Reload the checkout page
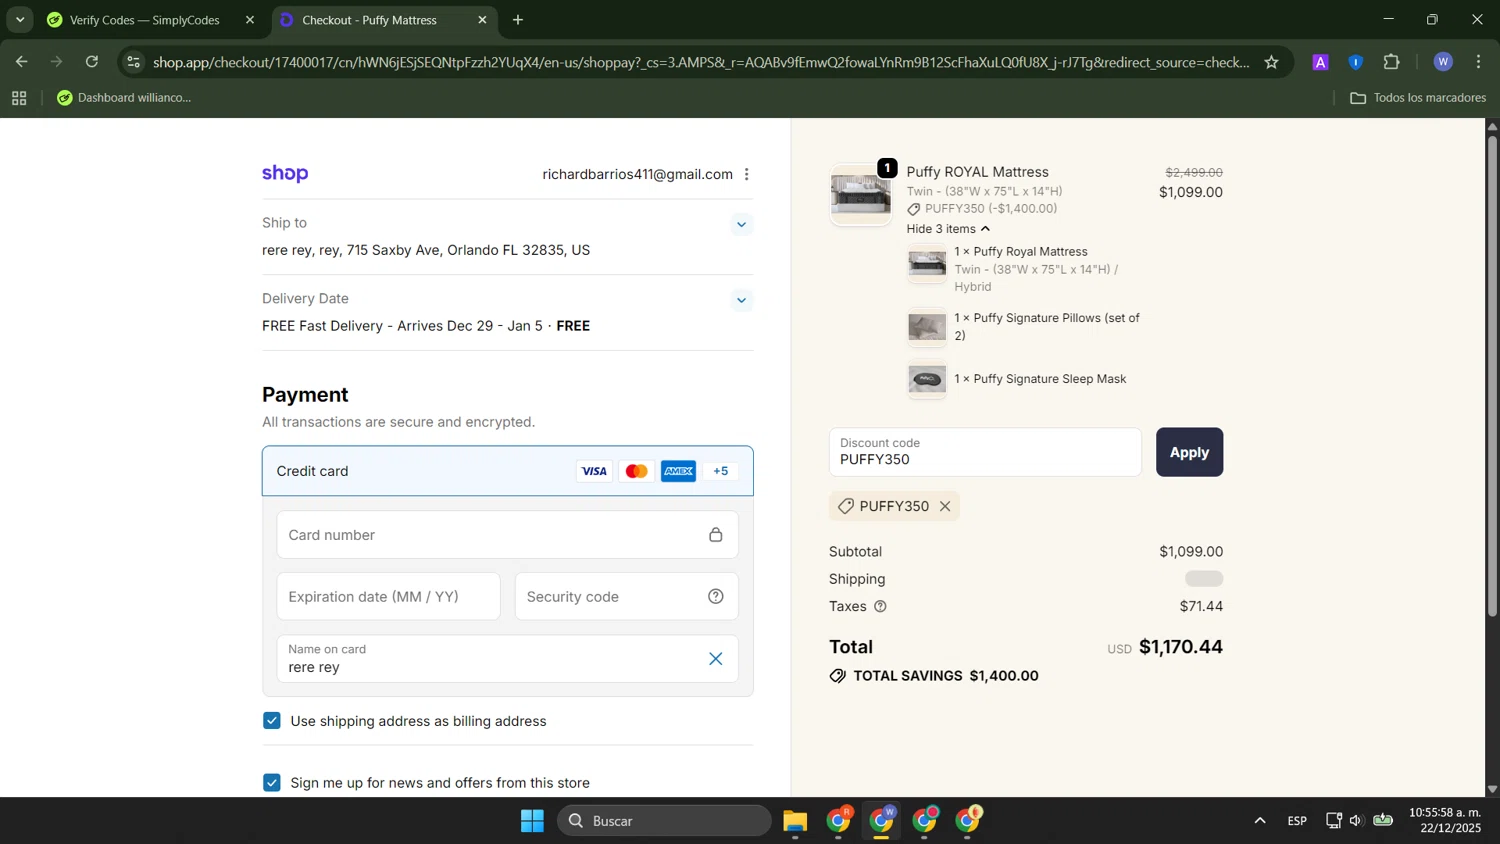The width and height of the screenshot is (1500, 844). coord(92,62)
